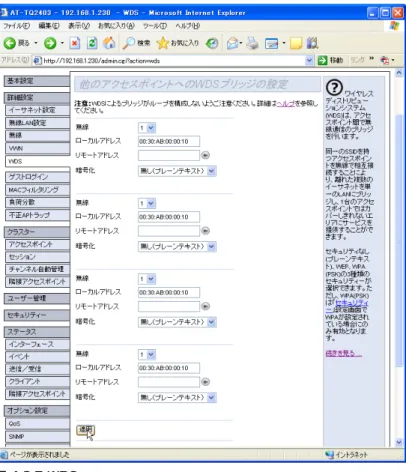Click the question mark help icon
This screenshot has width=406, height=472.
click(x=334, y=87)
